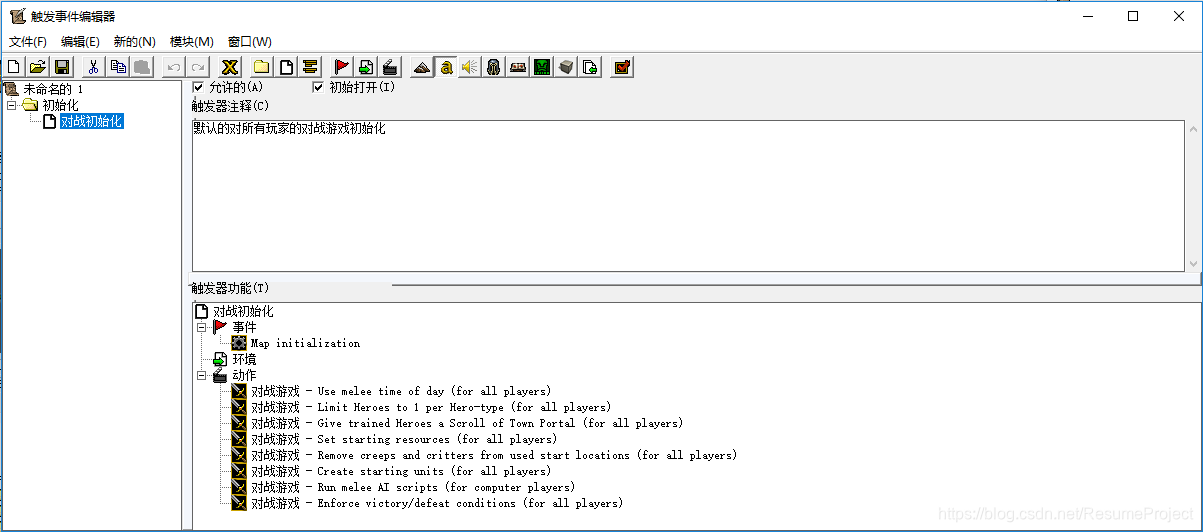Select the Map initialization event
The height and width of the screenshot is (532, 1203).
305,343
